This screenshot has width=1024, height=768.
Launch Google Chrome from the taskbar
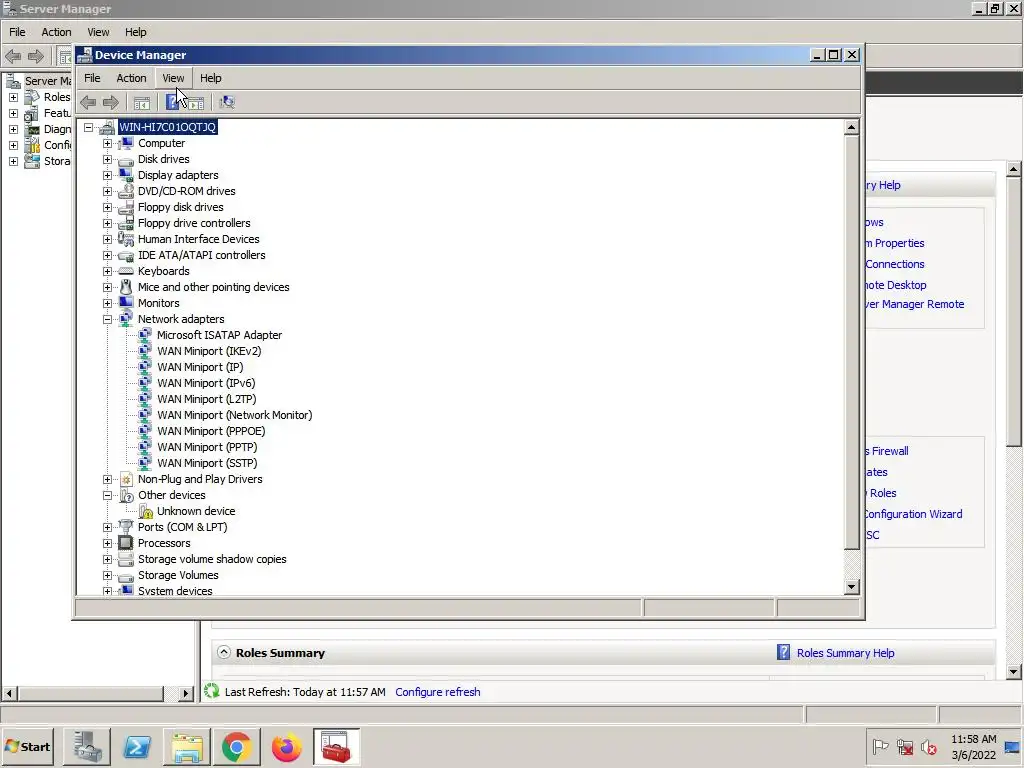(236, 746)
